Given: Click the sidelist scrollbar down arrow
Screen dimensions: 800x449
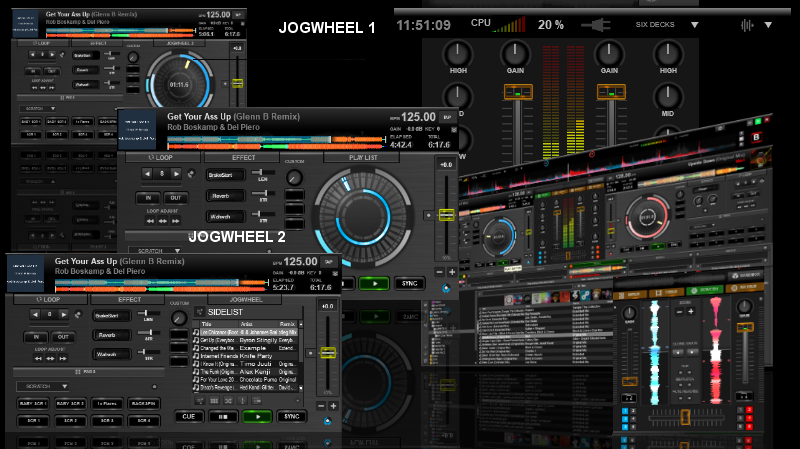Looking at the screenshot, I should 301,388.
